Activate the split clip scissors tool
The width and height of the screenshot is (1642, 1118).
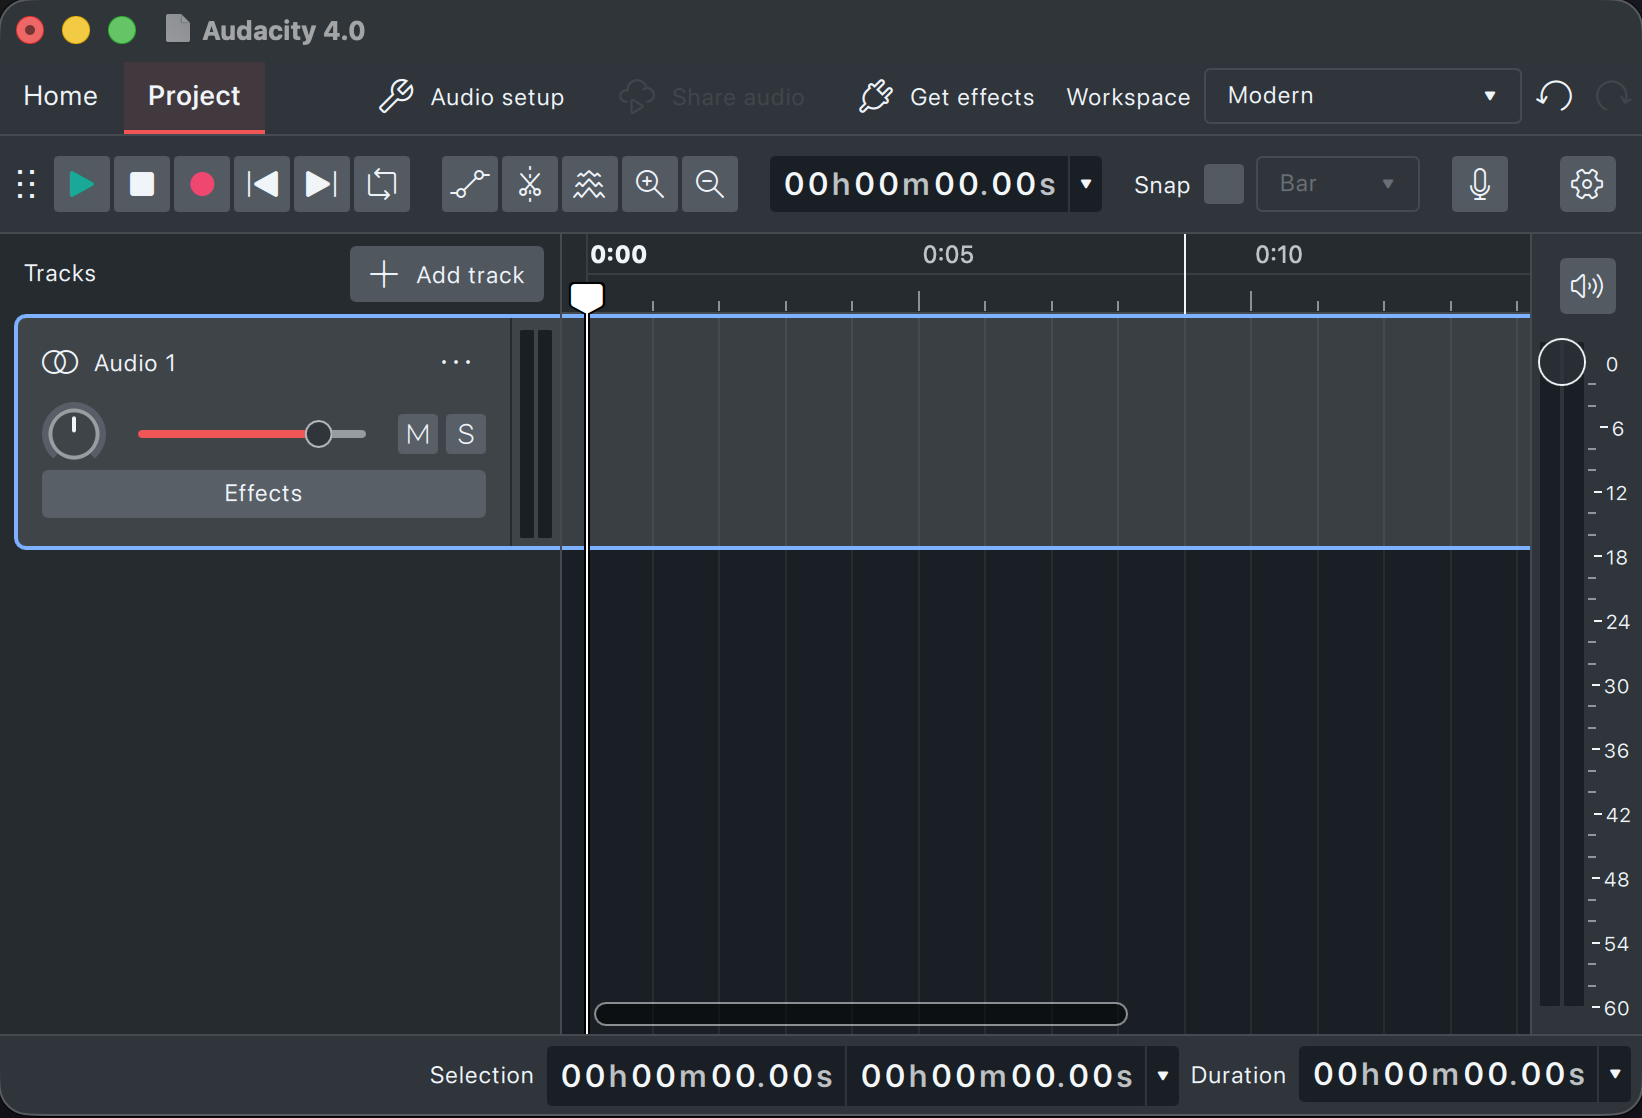[530, 184]
